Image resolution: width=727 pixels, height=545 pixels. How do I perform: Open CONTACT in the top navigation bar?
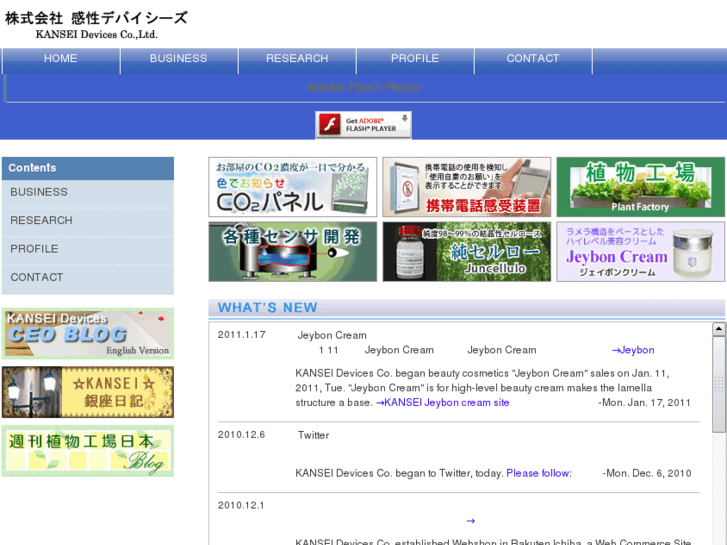[533, 59]
